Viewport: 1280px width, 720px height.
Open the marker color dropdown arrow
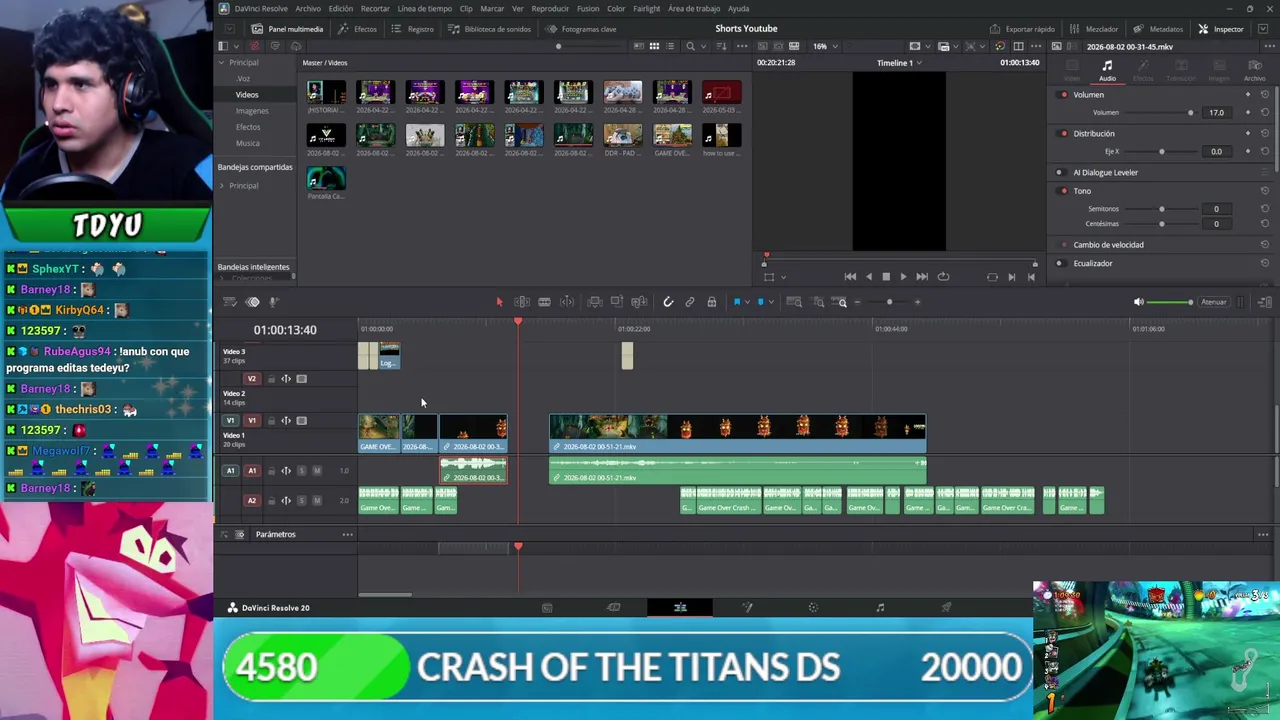(x=770, y=302)
